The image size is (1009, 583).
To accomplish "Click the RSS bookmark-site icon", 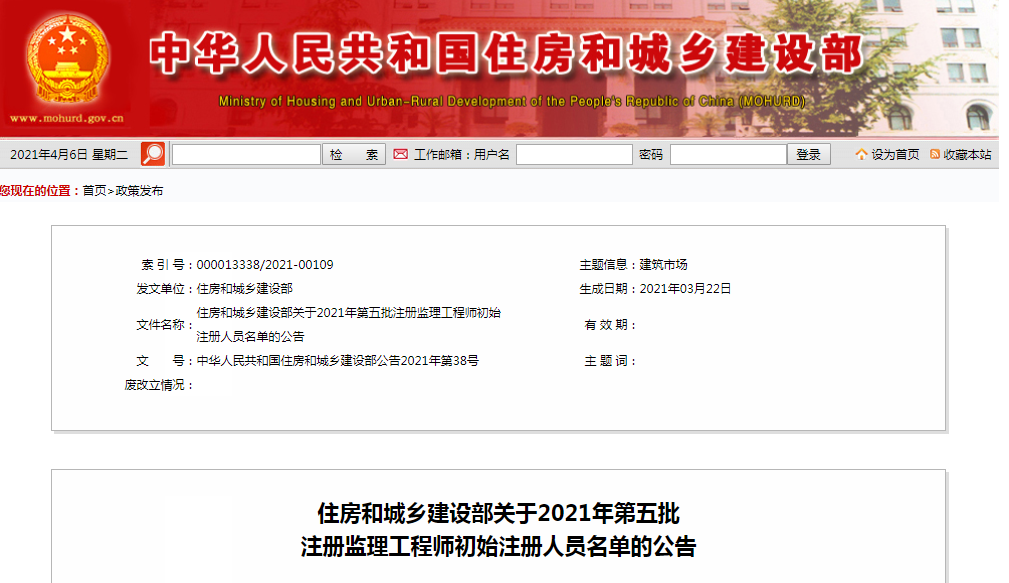I will 935,154.
